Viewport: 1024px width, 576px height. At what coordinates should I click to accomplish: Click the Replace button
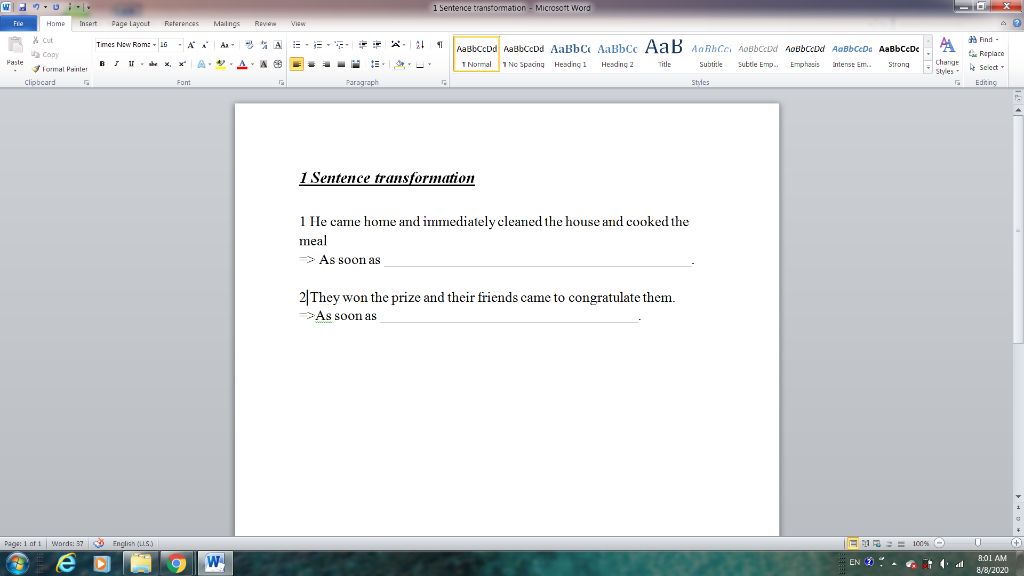pos(987,54)
